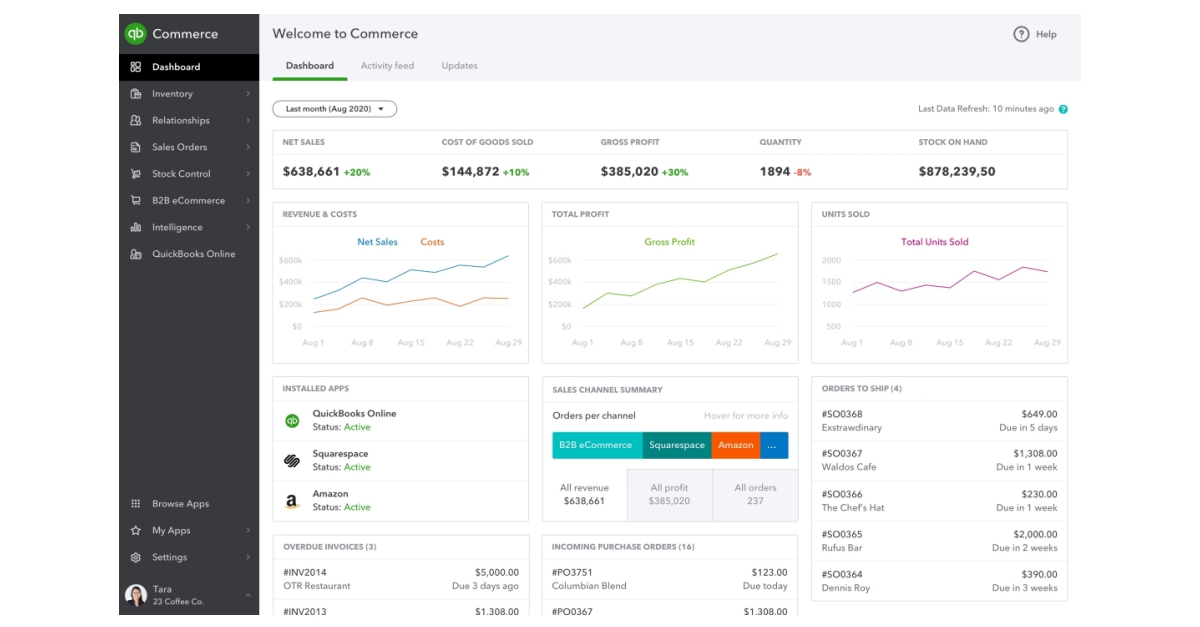Open the QuickBooks Online sidebar item
Image resolution: width=1200 pixels, height=627 pixels.
coord(195,253)
